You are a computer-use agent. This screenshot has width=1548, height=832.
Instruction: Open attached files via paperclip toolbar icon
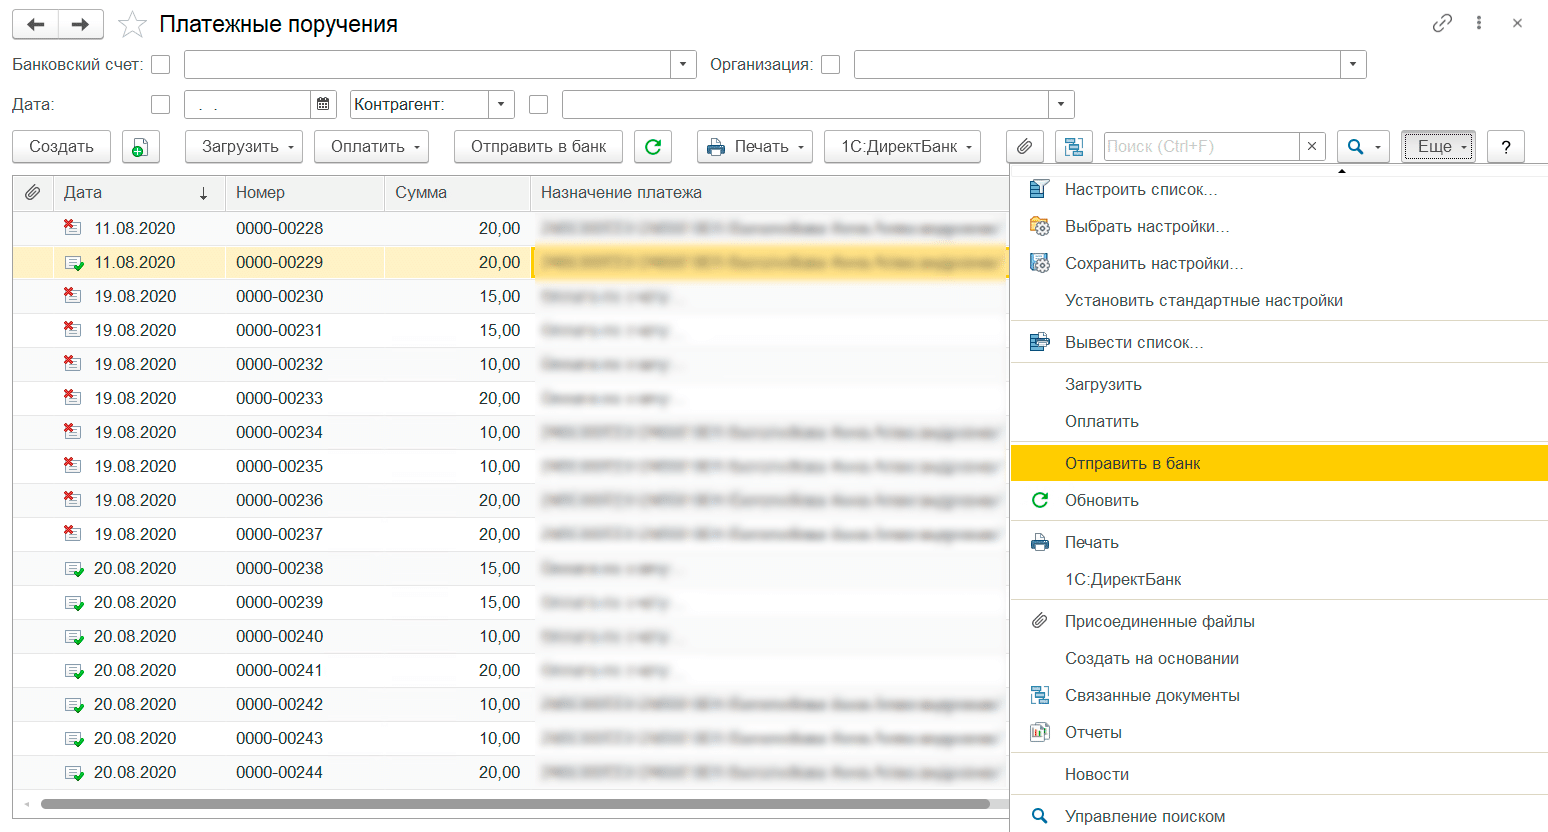click(x=1024, y=147)
